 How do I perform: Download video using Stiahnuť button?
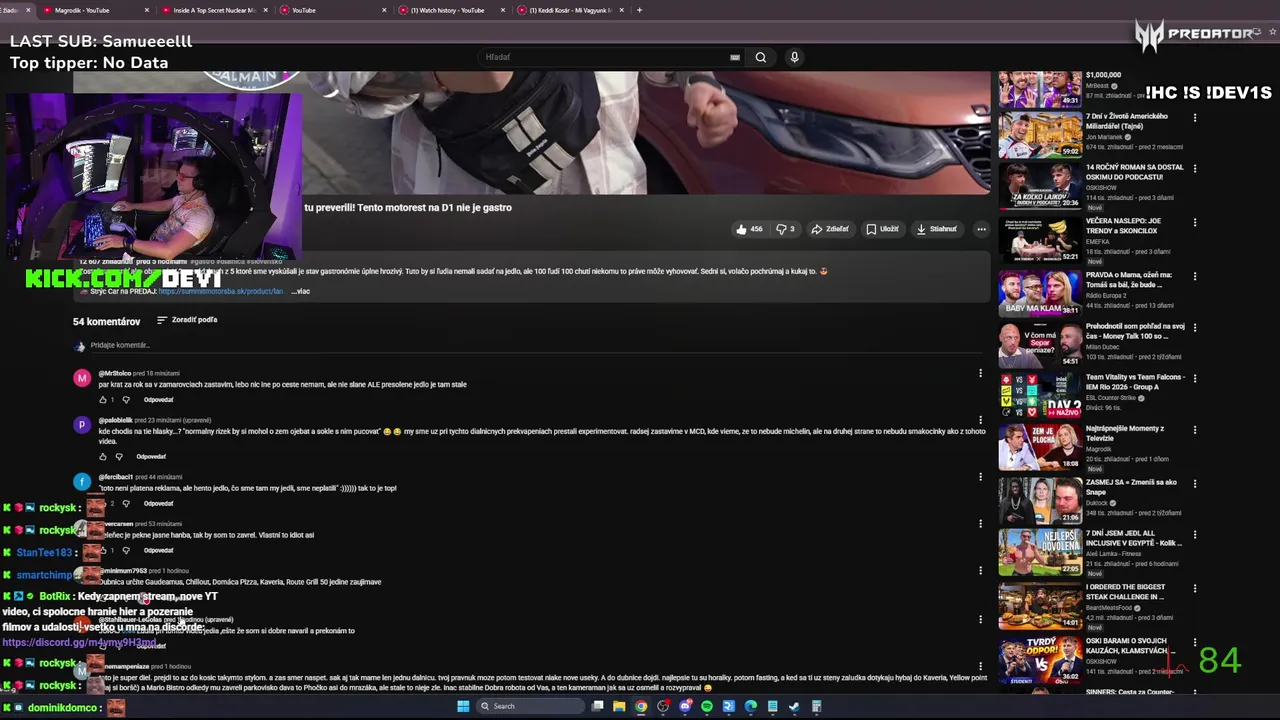(937, 229)
